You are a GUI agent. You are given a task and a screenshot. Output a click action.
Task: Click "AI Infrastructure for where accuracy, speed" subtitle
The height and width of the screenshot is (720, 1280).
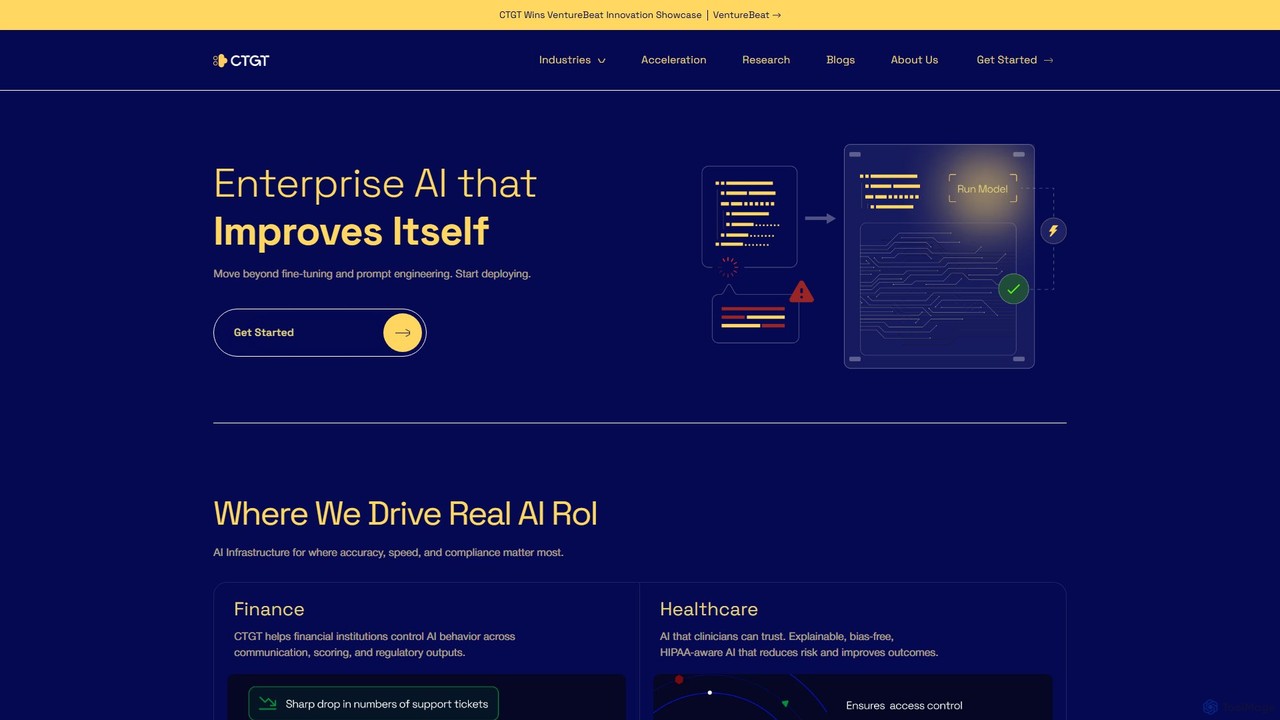388,552
